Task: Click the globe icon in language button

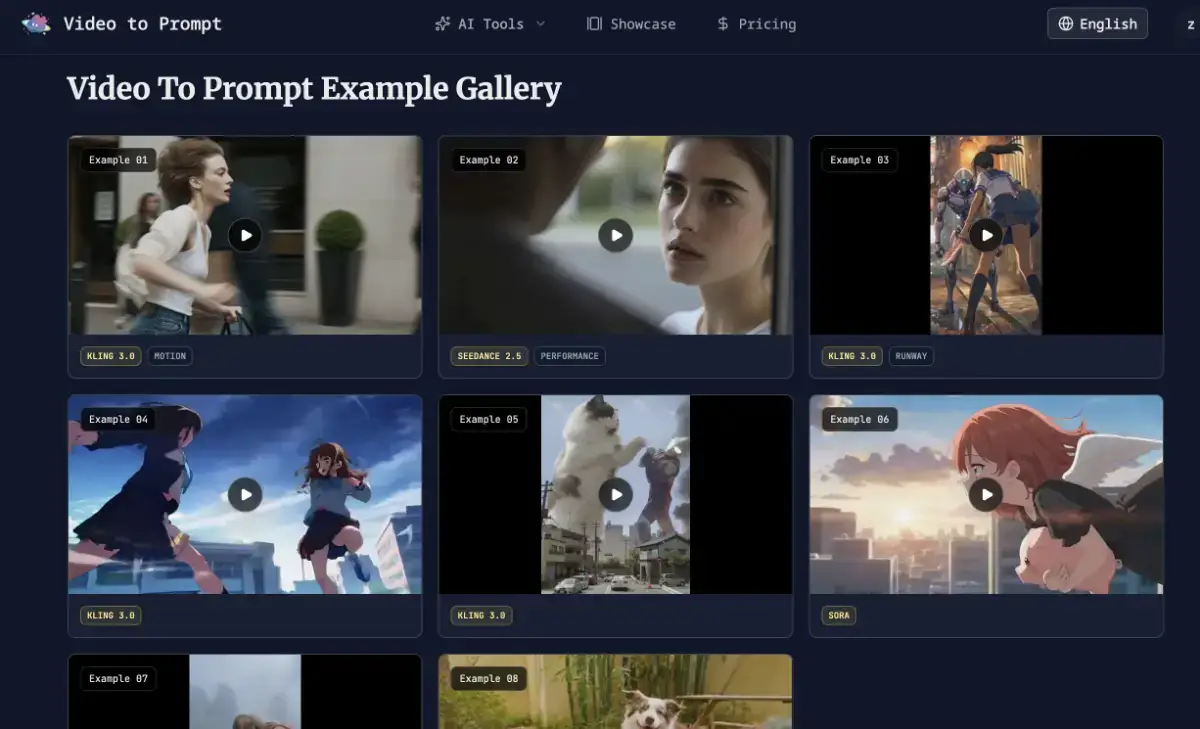Action: click(1066, 24)
